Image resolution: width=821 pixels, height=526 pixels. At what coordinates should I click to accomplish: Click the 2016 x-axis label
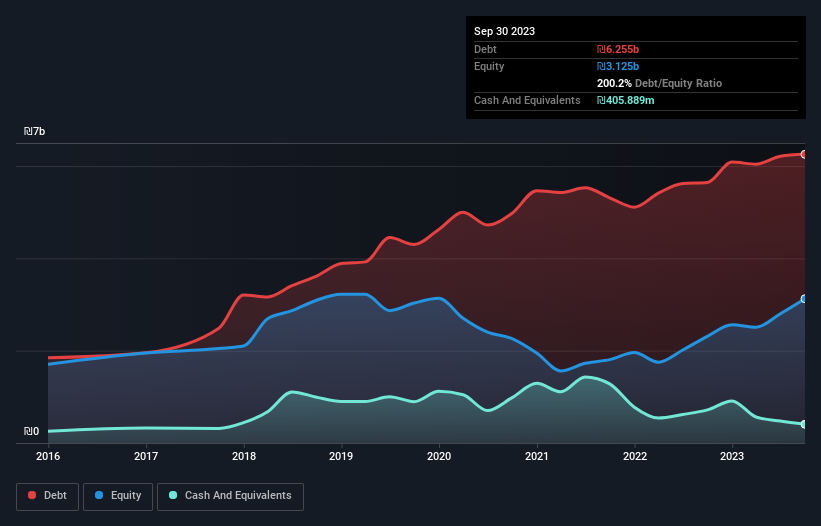(48, 456)
